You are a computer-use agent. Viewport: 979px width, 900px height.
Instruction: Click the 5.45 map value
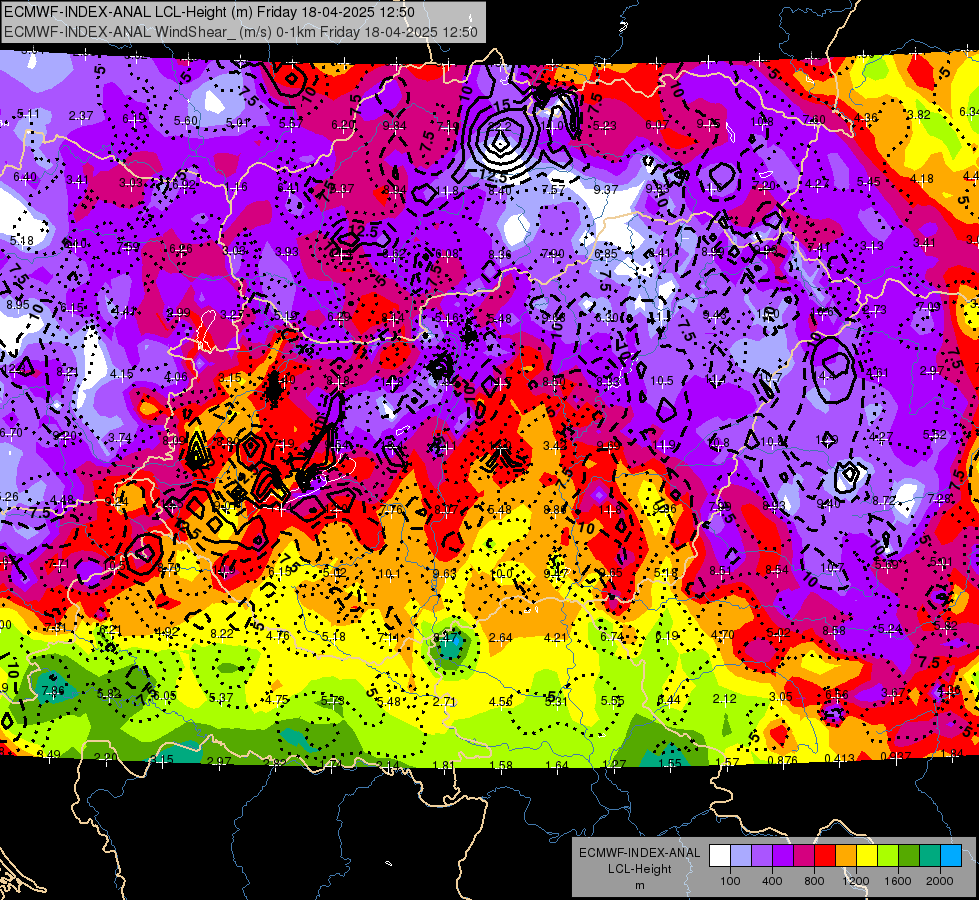(868, 181)
